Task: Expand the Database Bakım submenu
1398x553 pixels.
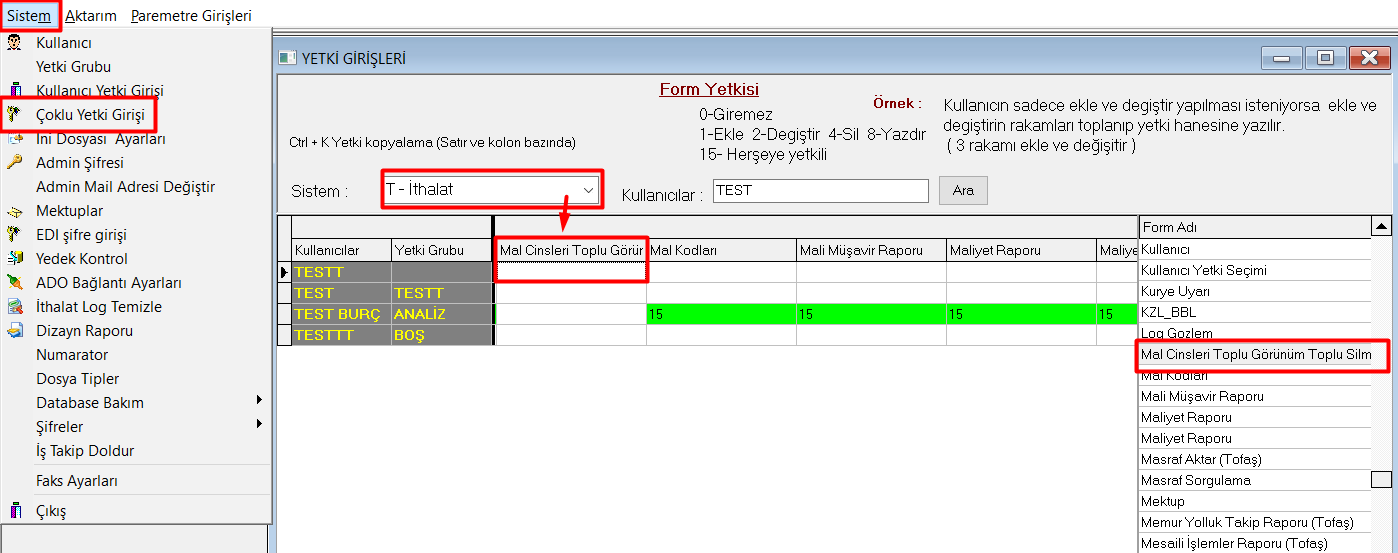Action: tap(259, 401)
